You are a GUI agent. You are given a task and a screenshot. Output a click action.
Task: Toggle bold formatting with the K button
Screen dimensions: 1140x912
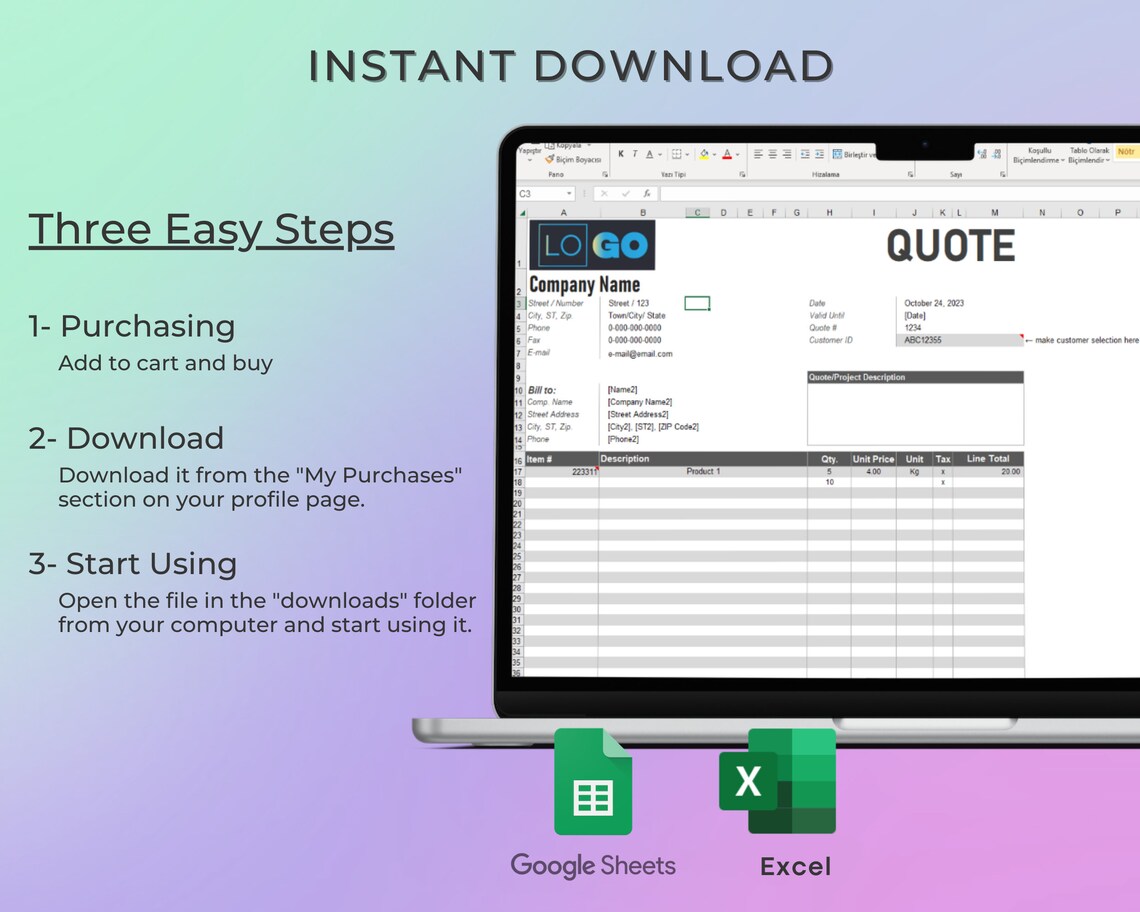pos(621,154)
